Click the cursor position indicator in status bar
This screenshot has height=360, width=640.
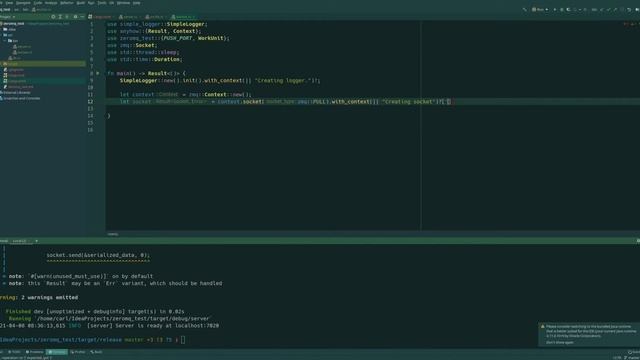tap(616, 358)
